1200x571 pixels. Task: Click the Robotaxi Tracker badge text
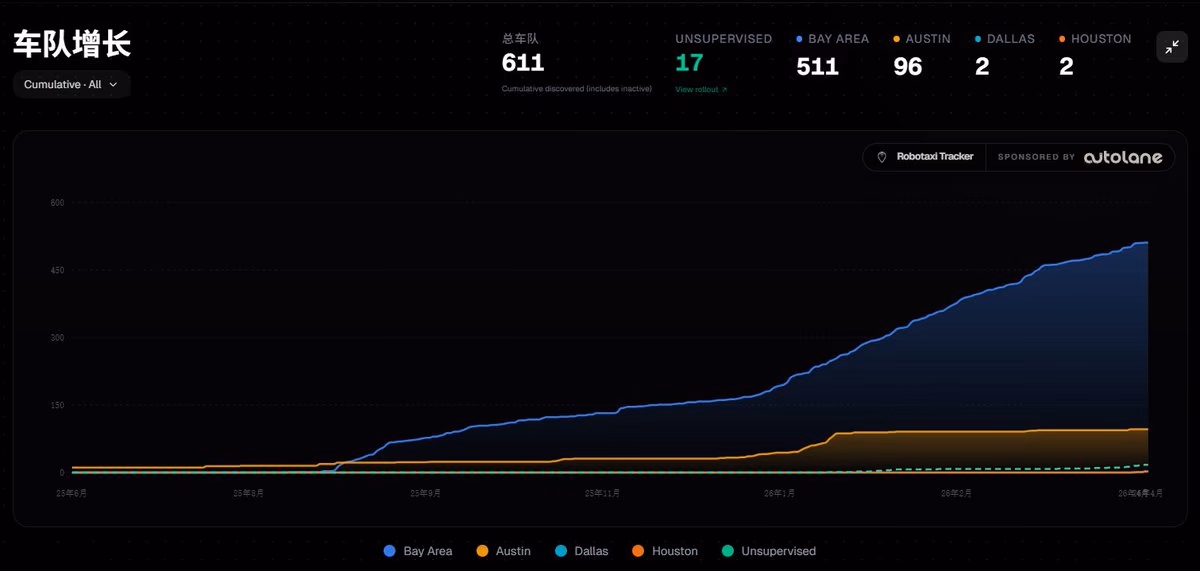(x=935, y=157)
